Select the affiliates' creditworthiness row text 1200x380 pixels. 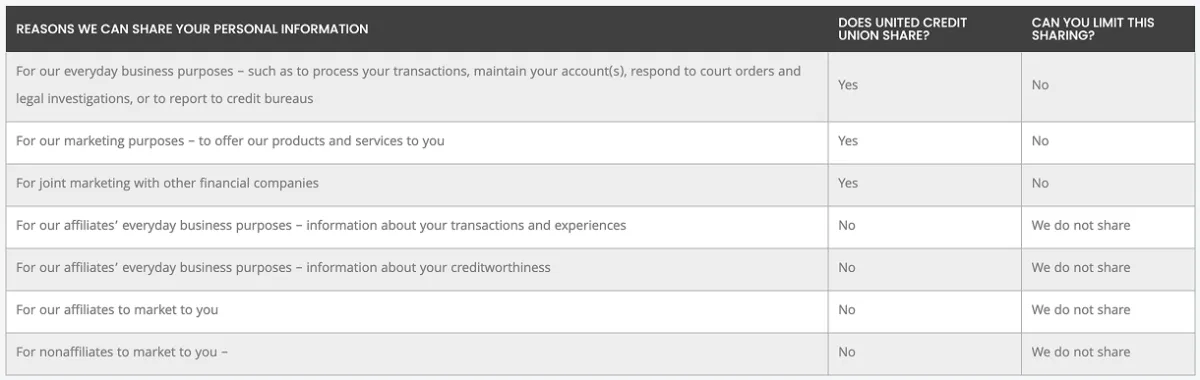(283, 267)
